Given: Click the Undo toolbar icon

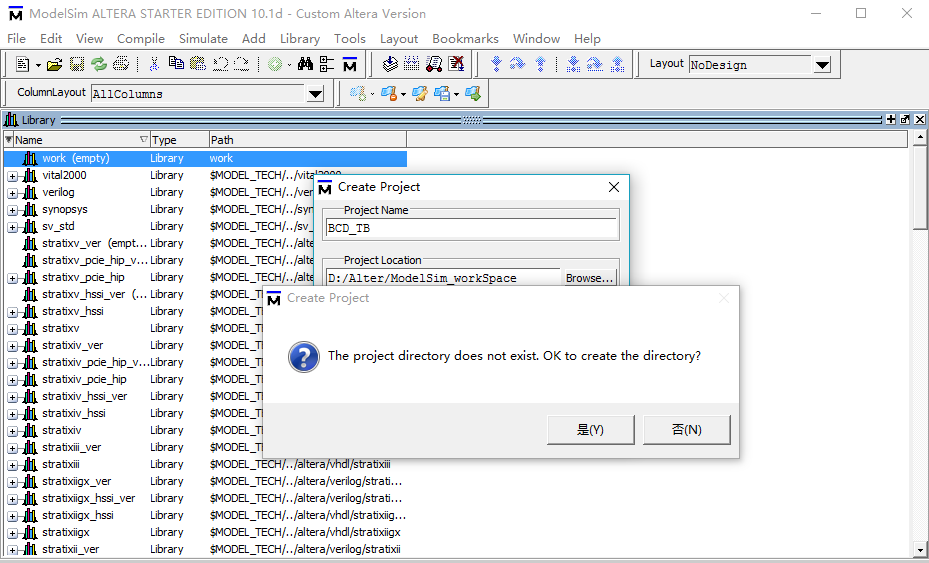Looking at the screenshot, I should pos(220,64).
